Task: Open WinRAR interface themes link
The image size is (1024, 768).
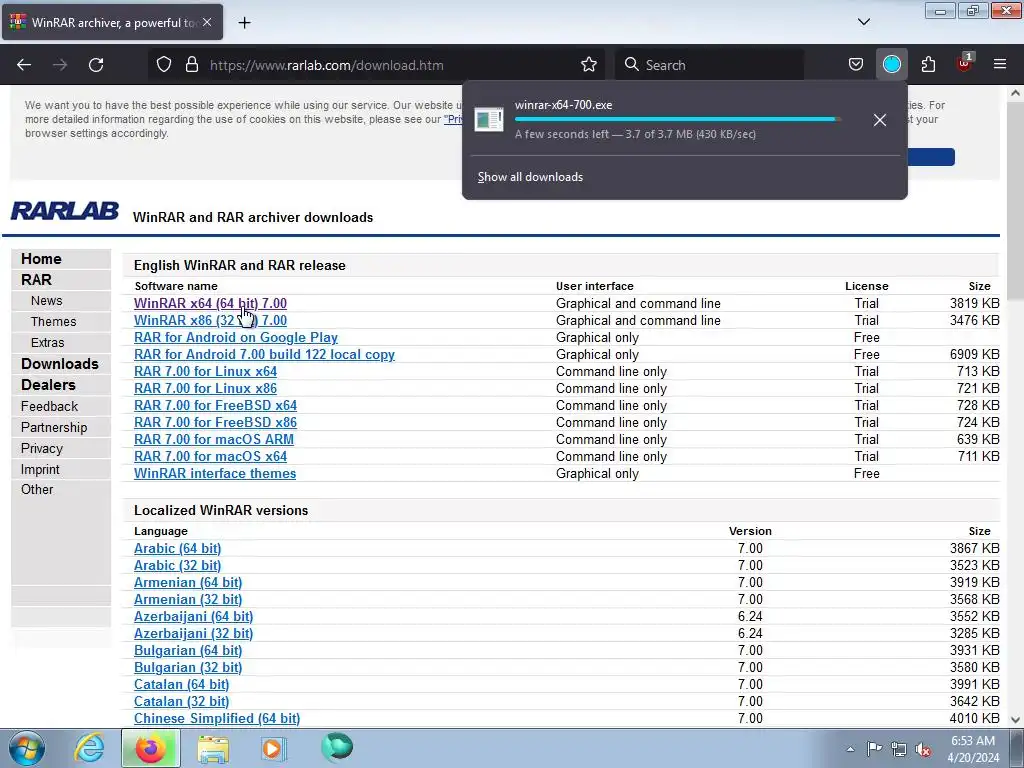Action: 215,473
